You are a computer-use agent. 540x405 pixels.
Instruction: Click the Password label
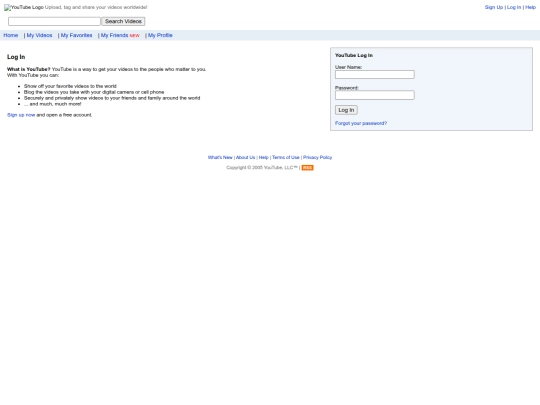[x=347, y=88]
